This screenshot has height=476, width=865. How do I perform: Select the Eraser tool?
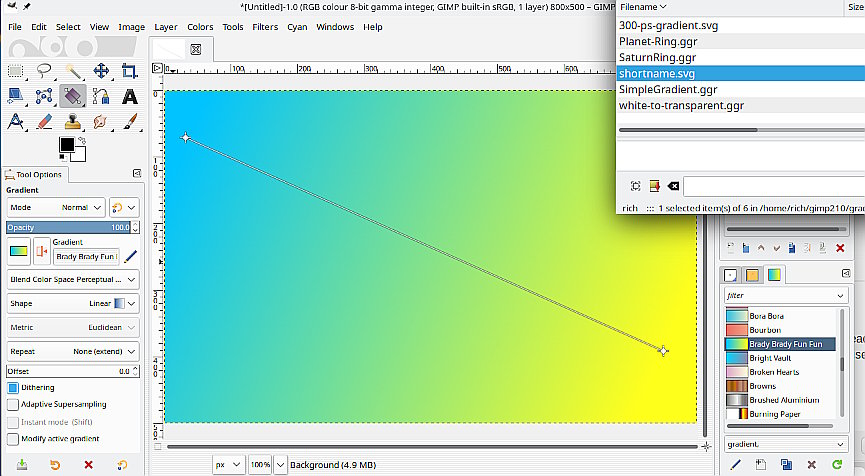[x=44, y=121]
